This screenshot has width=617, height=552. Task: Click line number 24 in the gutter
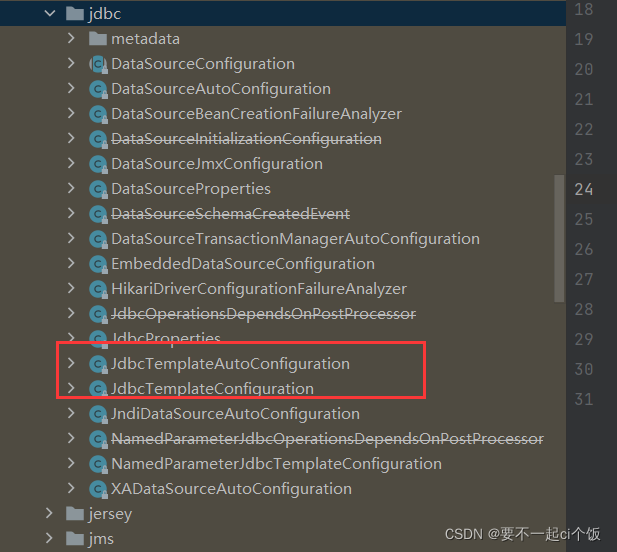(584, 189)
